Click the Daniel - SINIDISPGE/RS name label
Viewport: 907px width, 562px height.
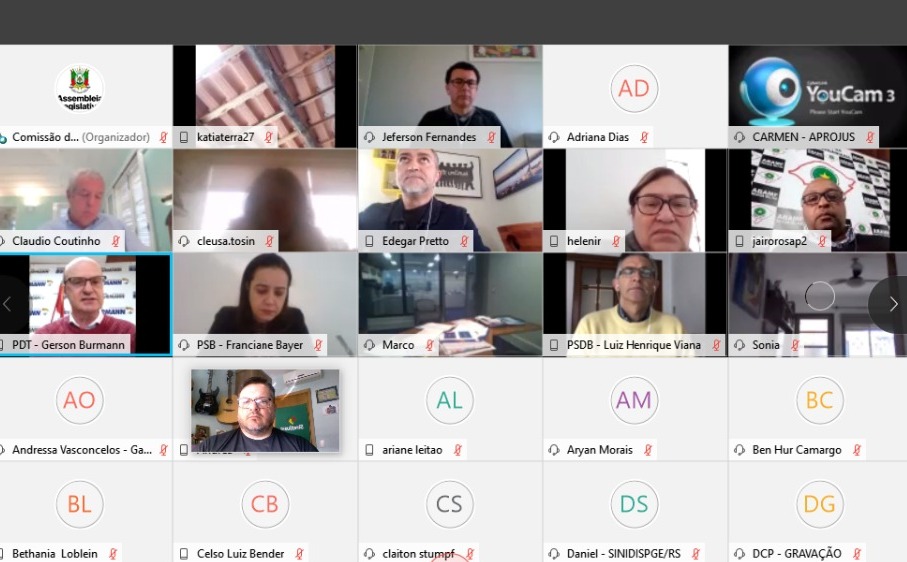(624, 553)
